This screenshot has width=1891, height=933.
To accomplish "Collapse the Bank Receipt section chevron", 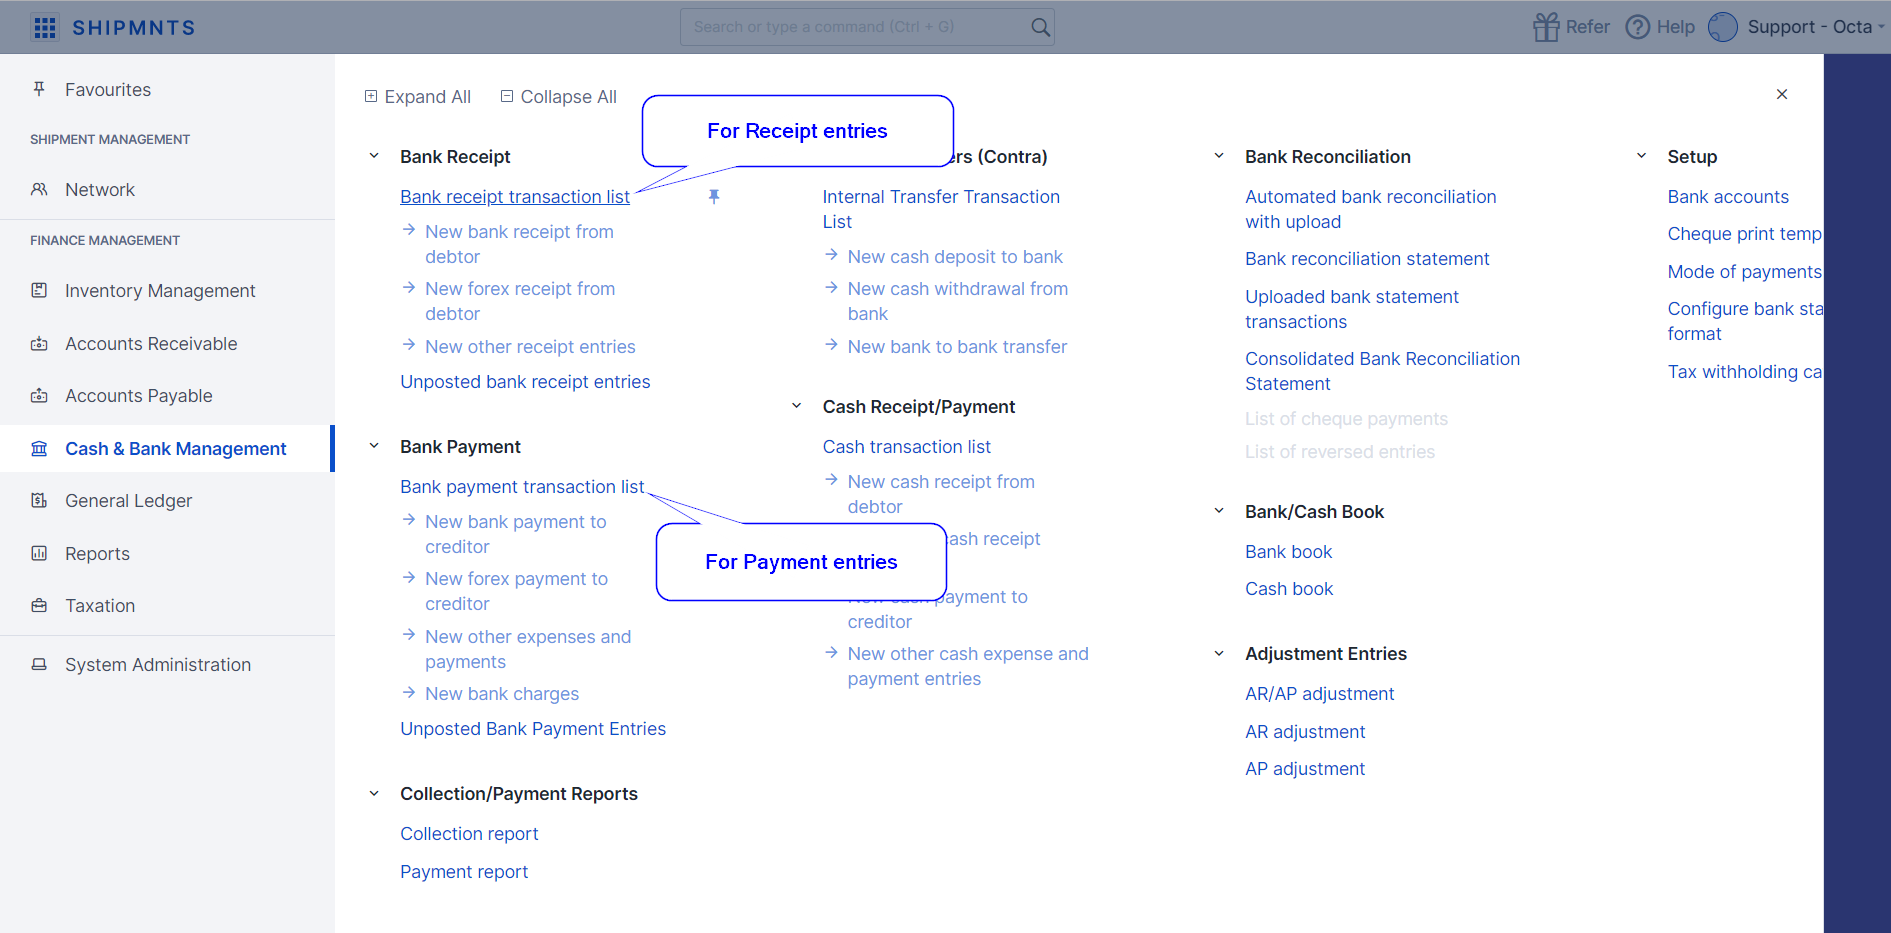I will pyautogui.click(x=374, y=156).
